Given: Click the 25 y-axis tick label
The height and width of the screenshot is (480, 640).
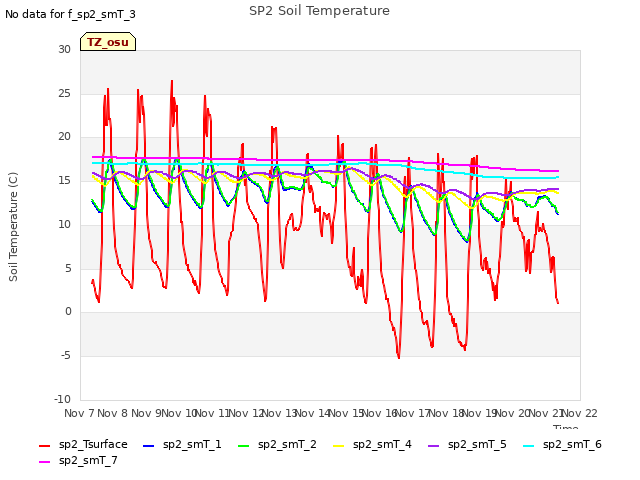Looking at the screenshot, I should point(64,93).
